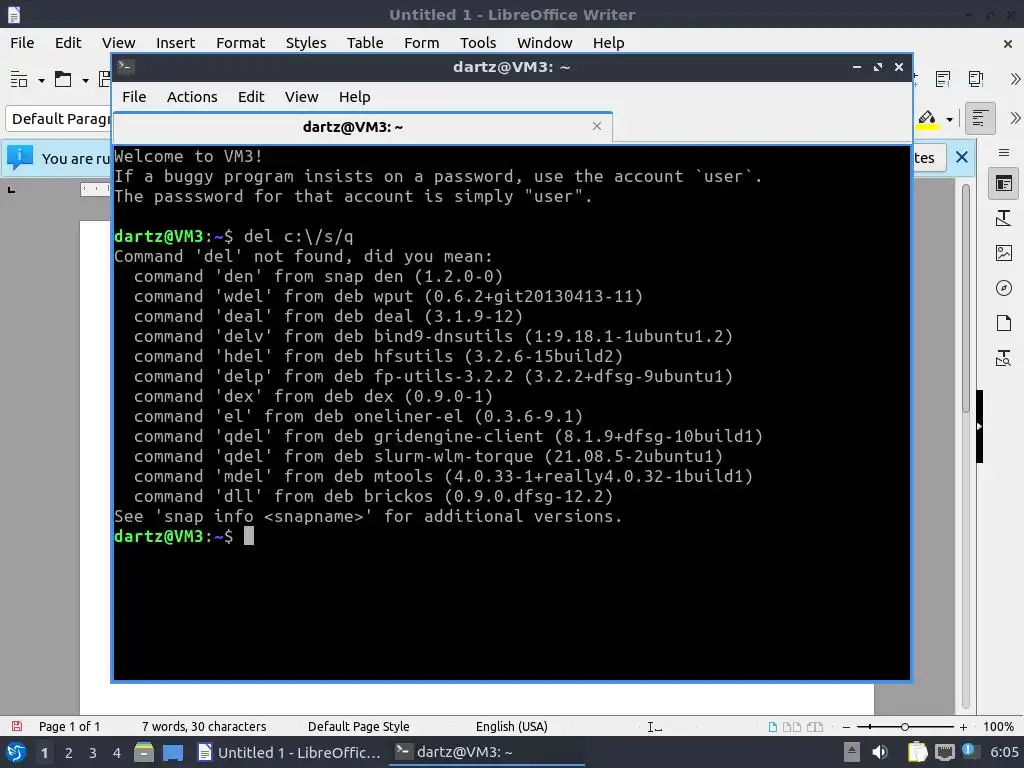This screenshot has height=768, width=1024.
Task: Click the Open folder icon in Writer toolbar
Action: 63,80
